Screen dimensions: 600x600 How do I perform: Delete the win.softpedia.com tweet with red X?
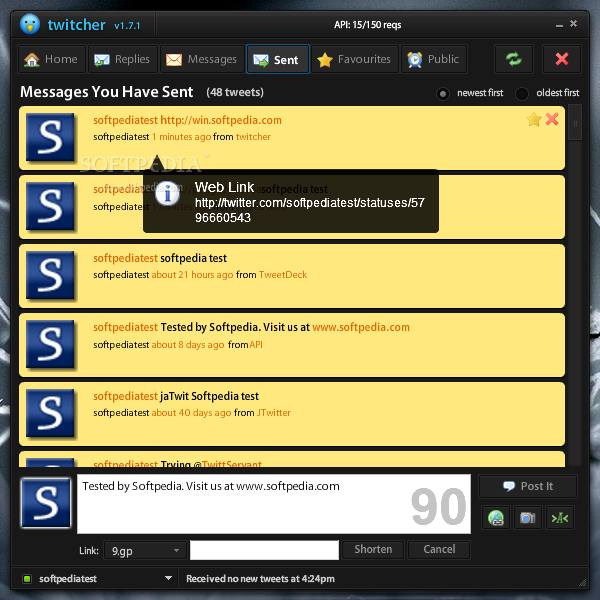coord(552,119)
